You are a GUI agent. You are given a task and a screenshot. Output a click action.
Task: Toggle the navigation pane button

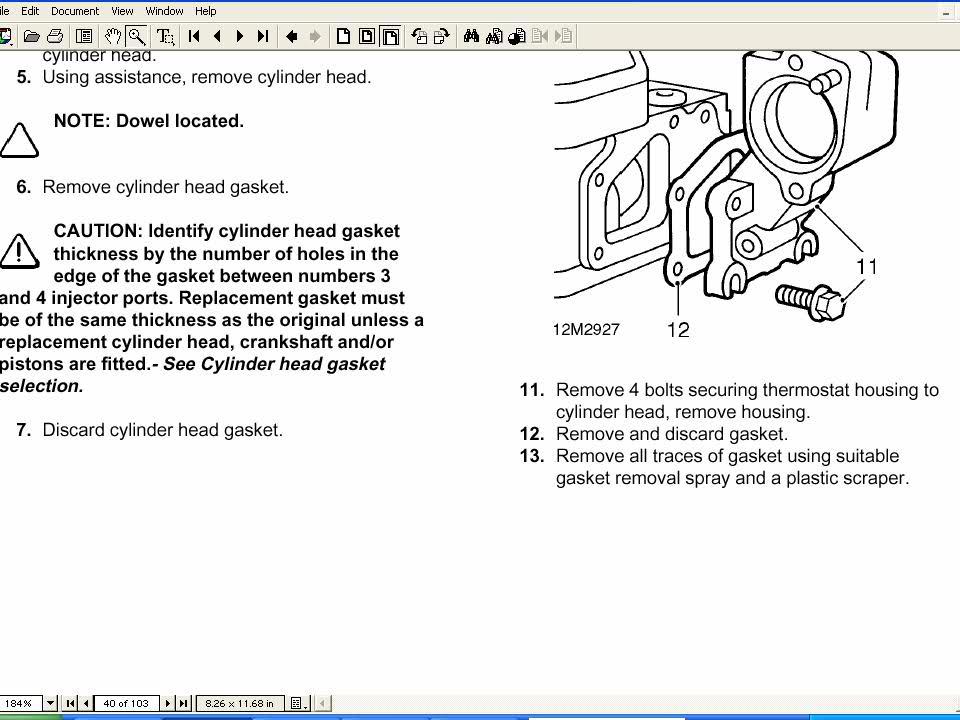click(x=84, y=37)
